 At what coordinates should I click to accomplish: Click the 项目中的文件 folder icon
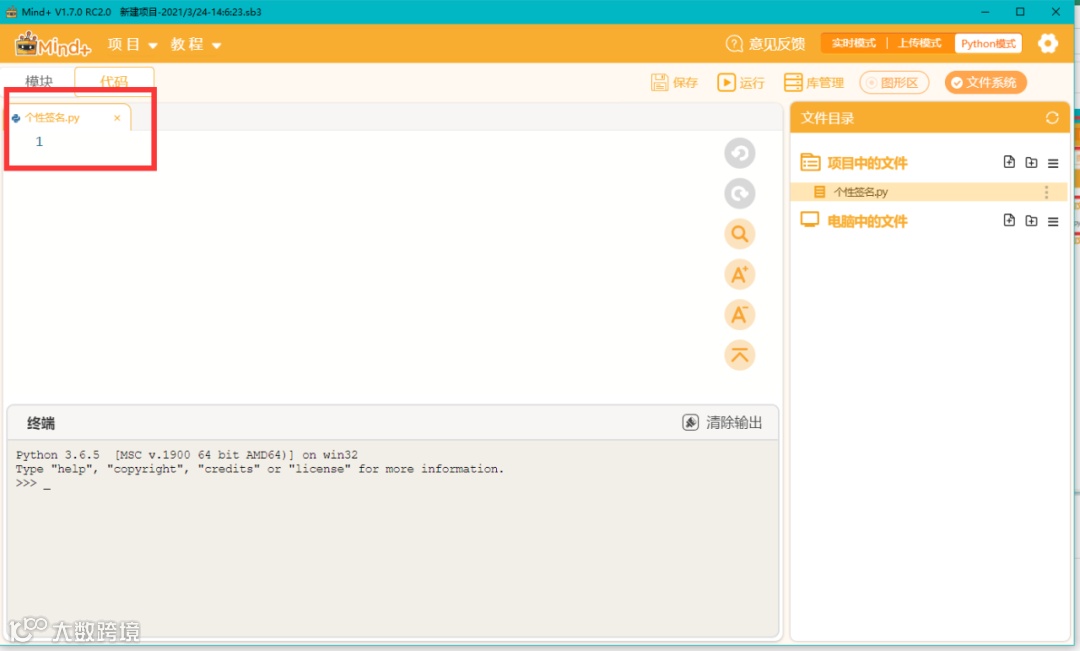point(810,163)
